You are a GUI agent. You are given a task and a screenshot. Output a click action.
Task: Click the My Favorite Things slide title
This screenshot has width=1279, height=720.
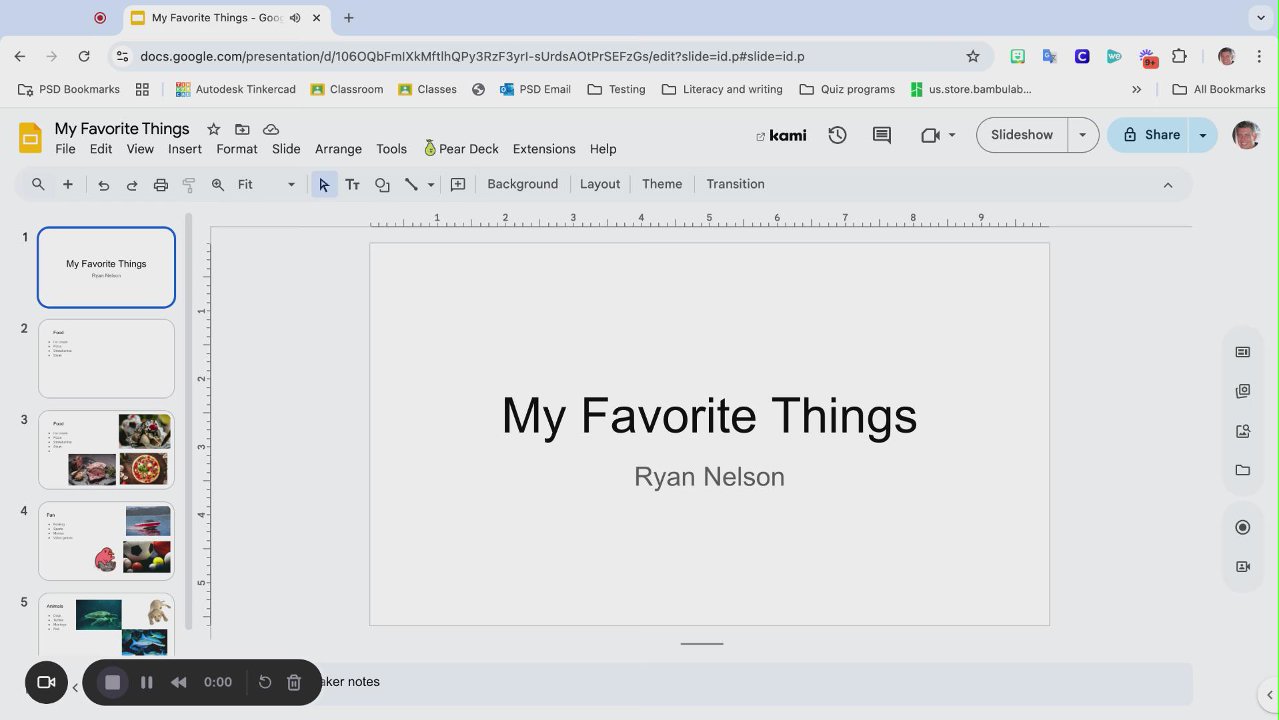click(709, 415)
